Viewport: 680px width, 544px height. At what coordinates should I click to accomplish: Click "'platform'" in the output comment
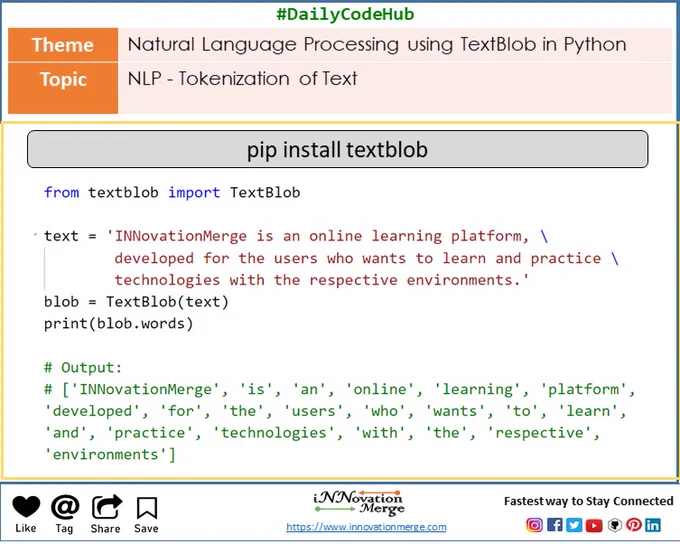coord(583,389)
